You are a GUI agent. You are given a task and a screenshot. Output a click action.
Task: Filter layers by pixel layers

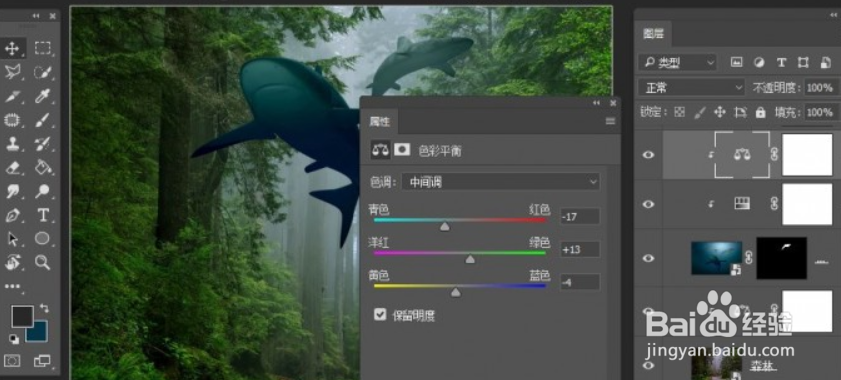click(x=736, y=62)
